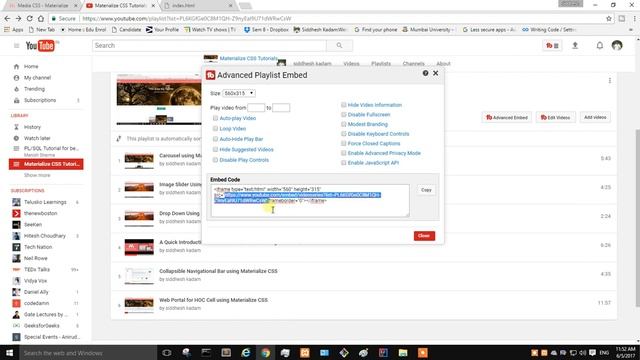Viewport: 640px width, 360px height.
Task: Check Disable Keyboard Controls
Action: coord(344,134)
